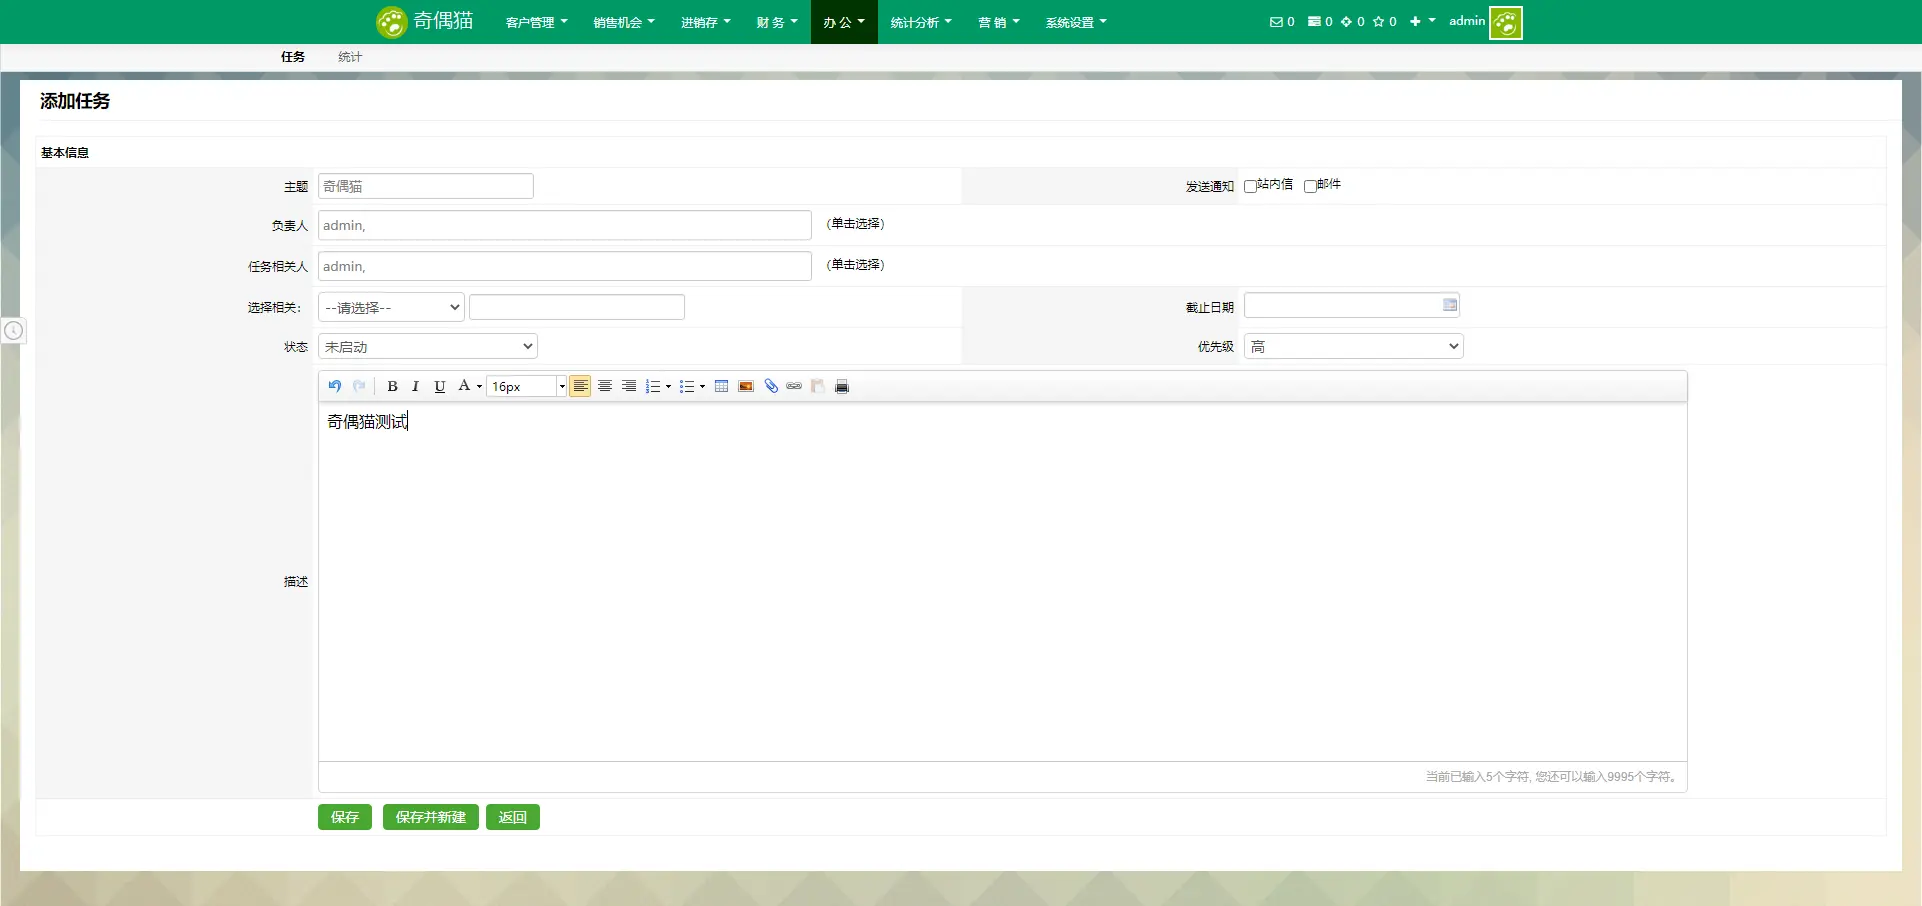
Task: Open the server list icon in header
Action: coord(1314,21)
